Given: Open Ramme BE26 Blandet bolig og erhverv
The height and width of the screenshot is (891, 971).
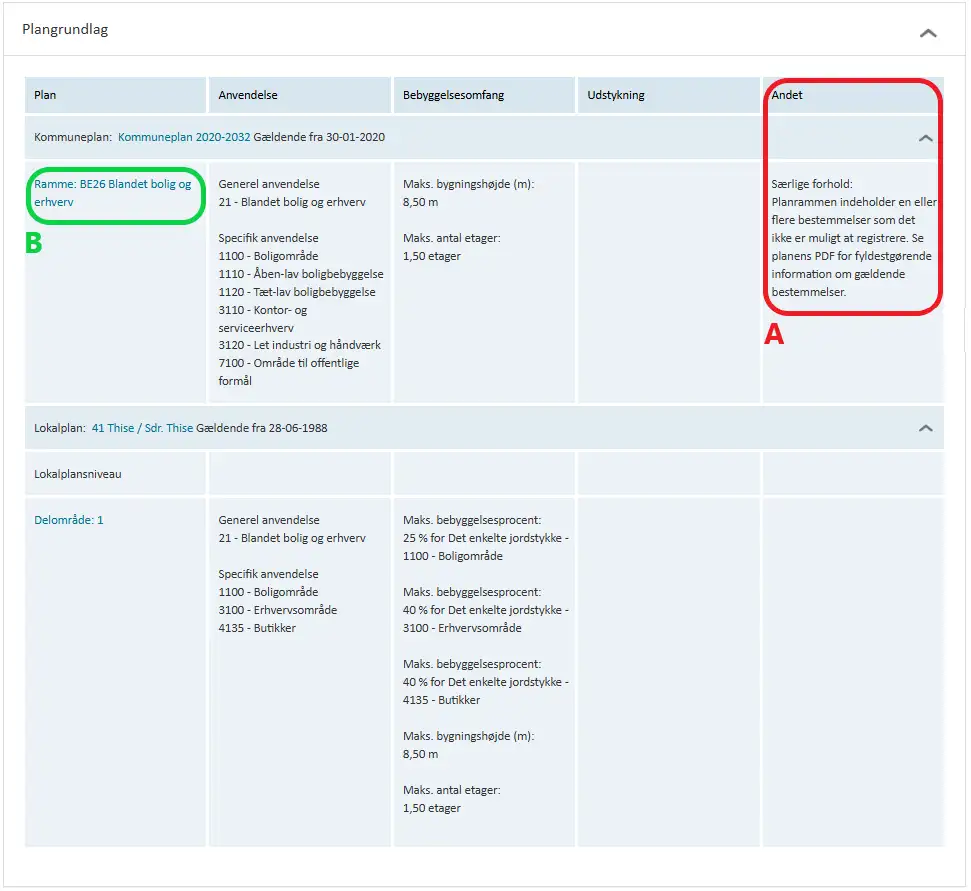Looking at the screenshot, I should tap(112, 193).
